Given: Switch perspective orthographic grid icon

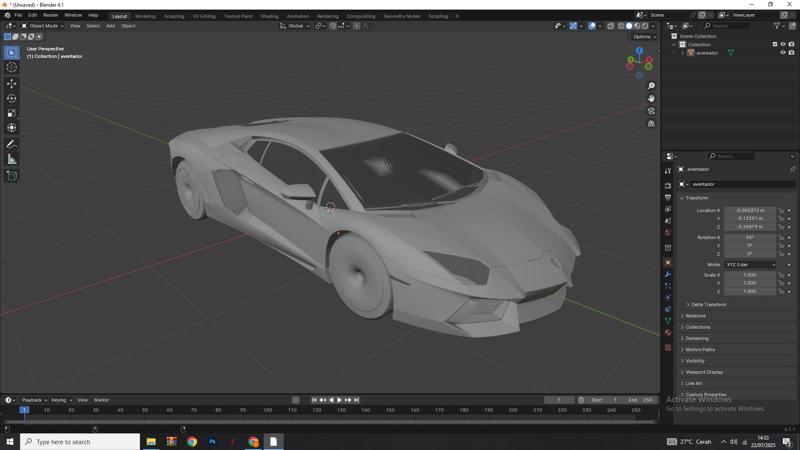Looking at the screenshot, I should (x=651, y=123).
